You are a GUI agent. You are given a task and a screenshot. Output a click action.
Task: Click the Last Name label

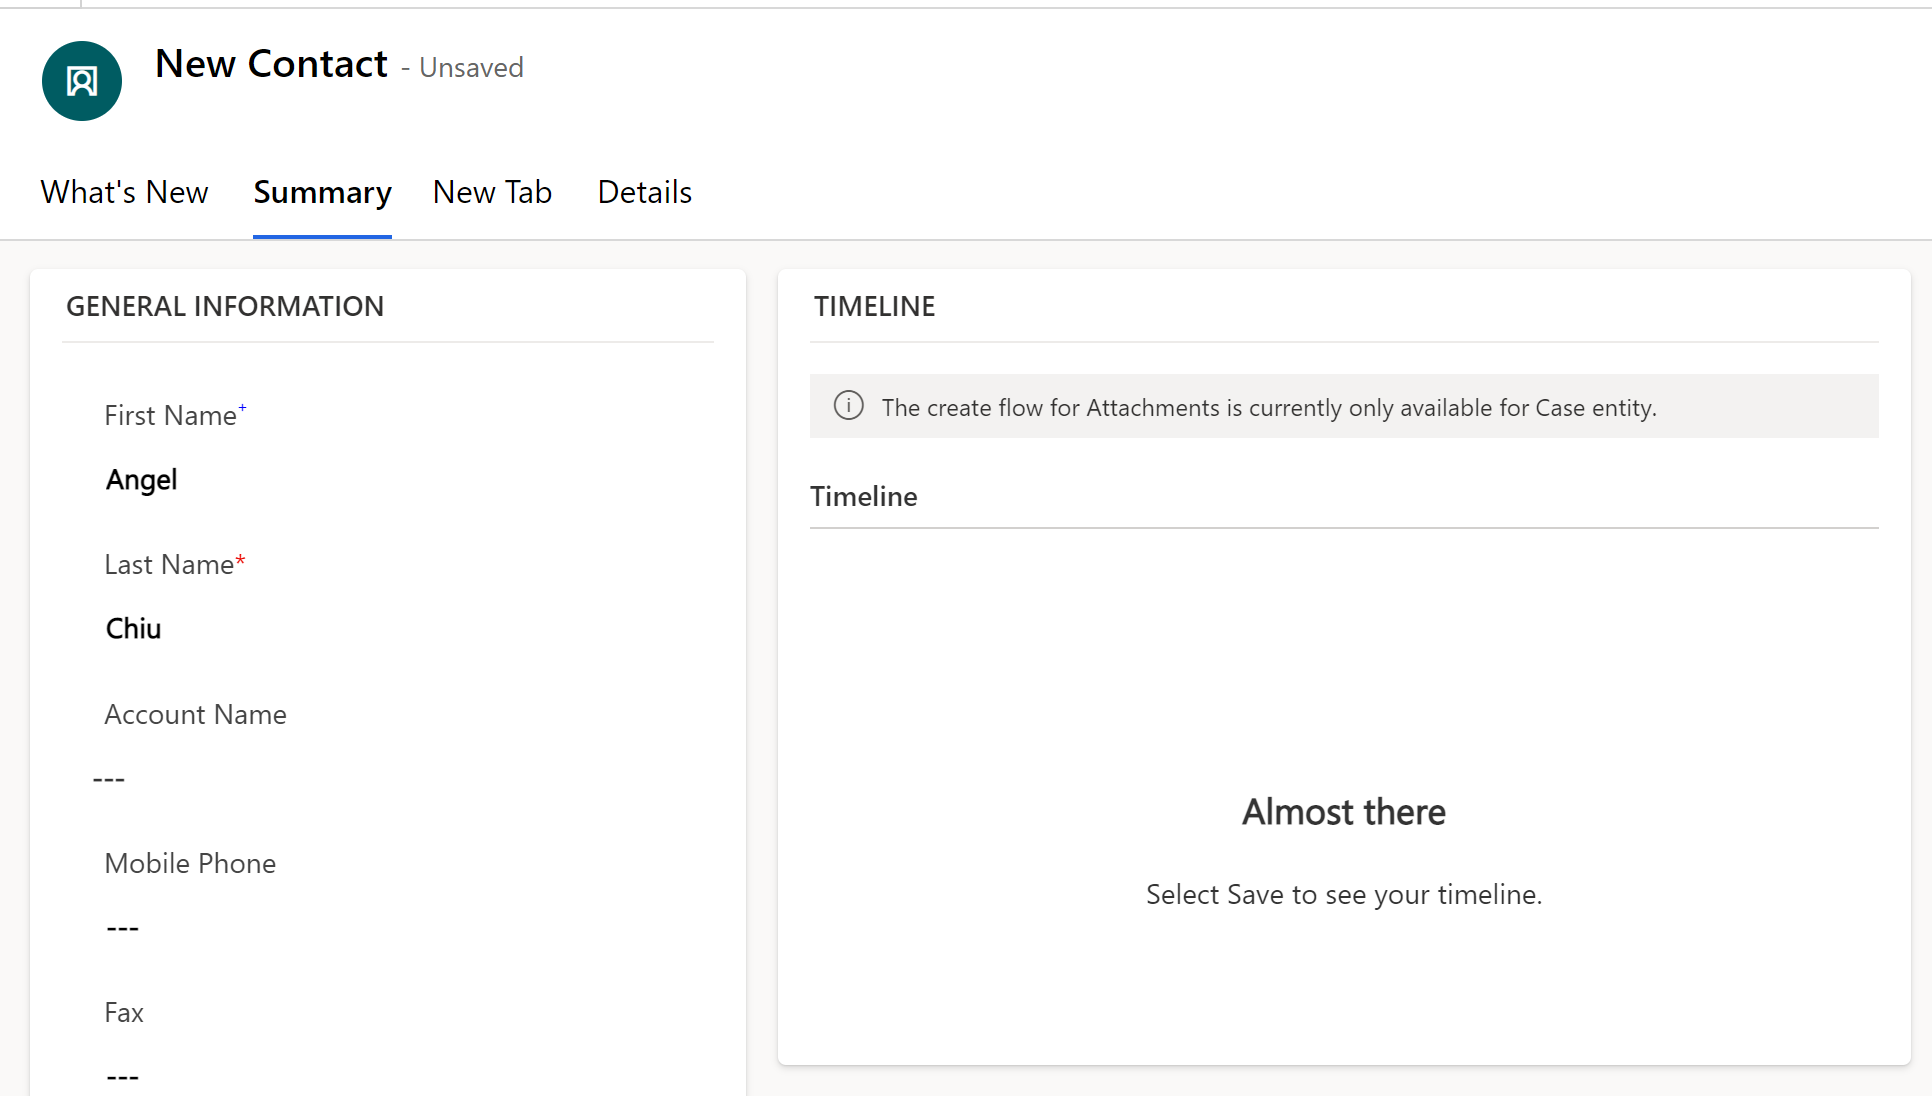click(169, 565)
